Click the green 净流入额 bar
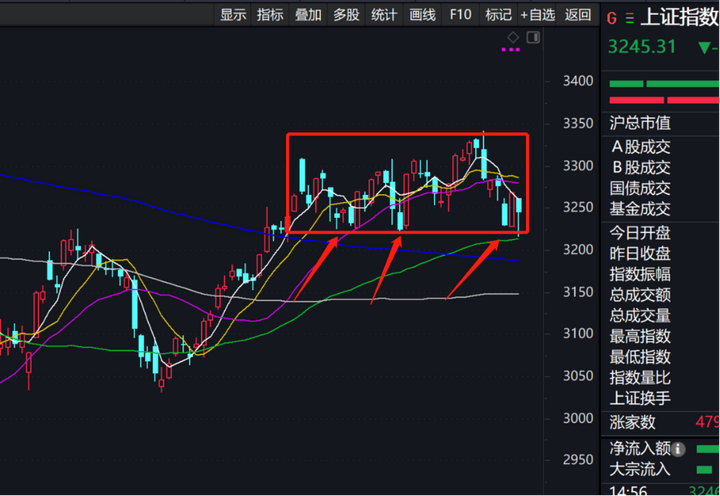Screen dimensions: 720x496 click(708, 449)
